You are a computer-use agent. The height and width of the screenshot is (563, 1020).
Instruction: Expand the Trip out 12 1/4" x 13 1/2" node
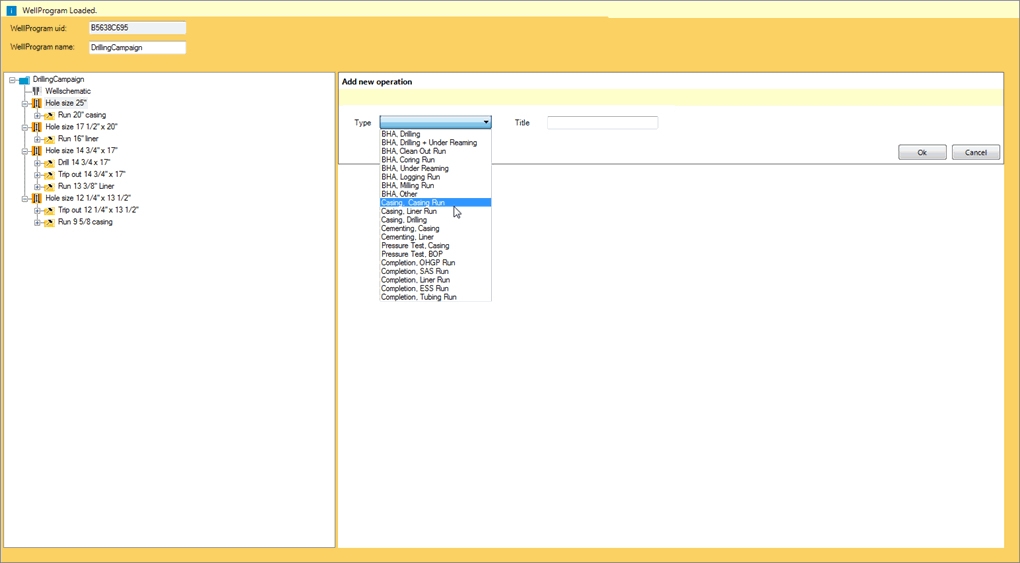point(38,210)
